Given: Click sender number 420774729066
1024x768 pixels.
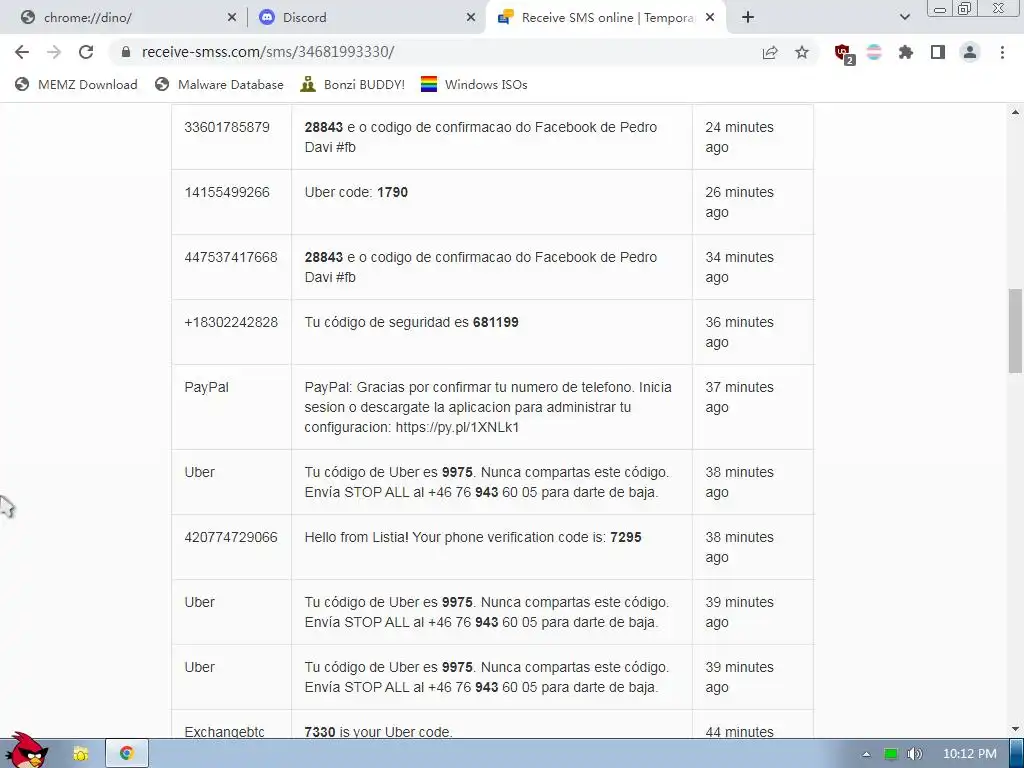Looking at the screenshot, I should (231, 537).
